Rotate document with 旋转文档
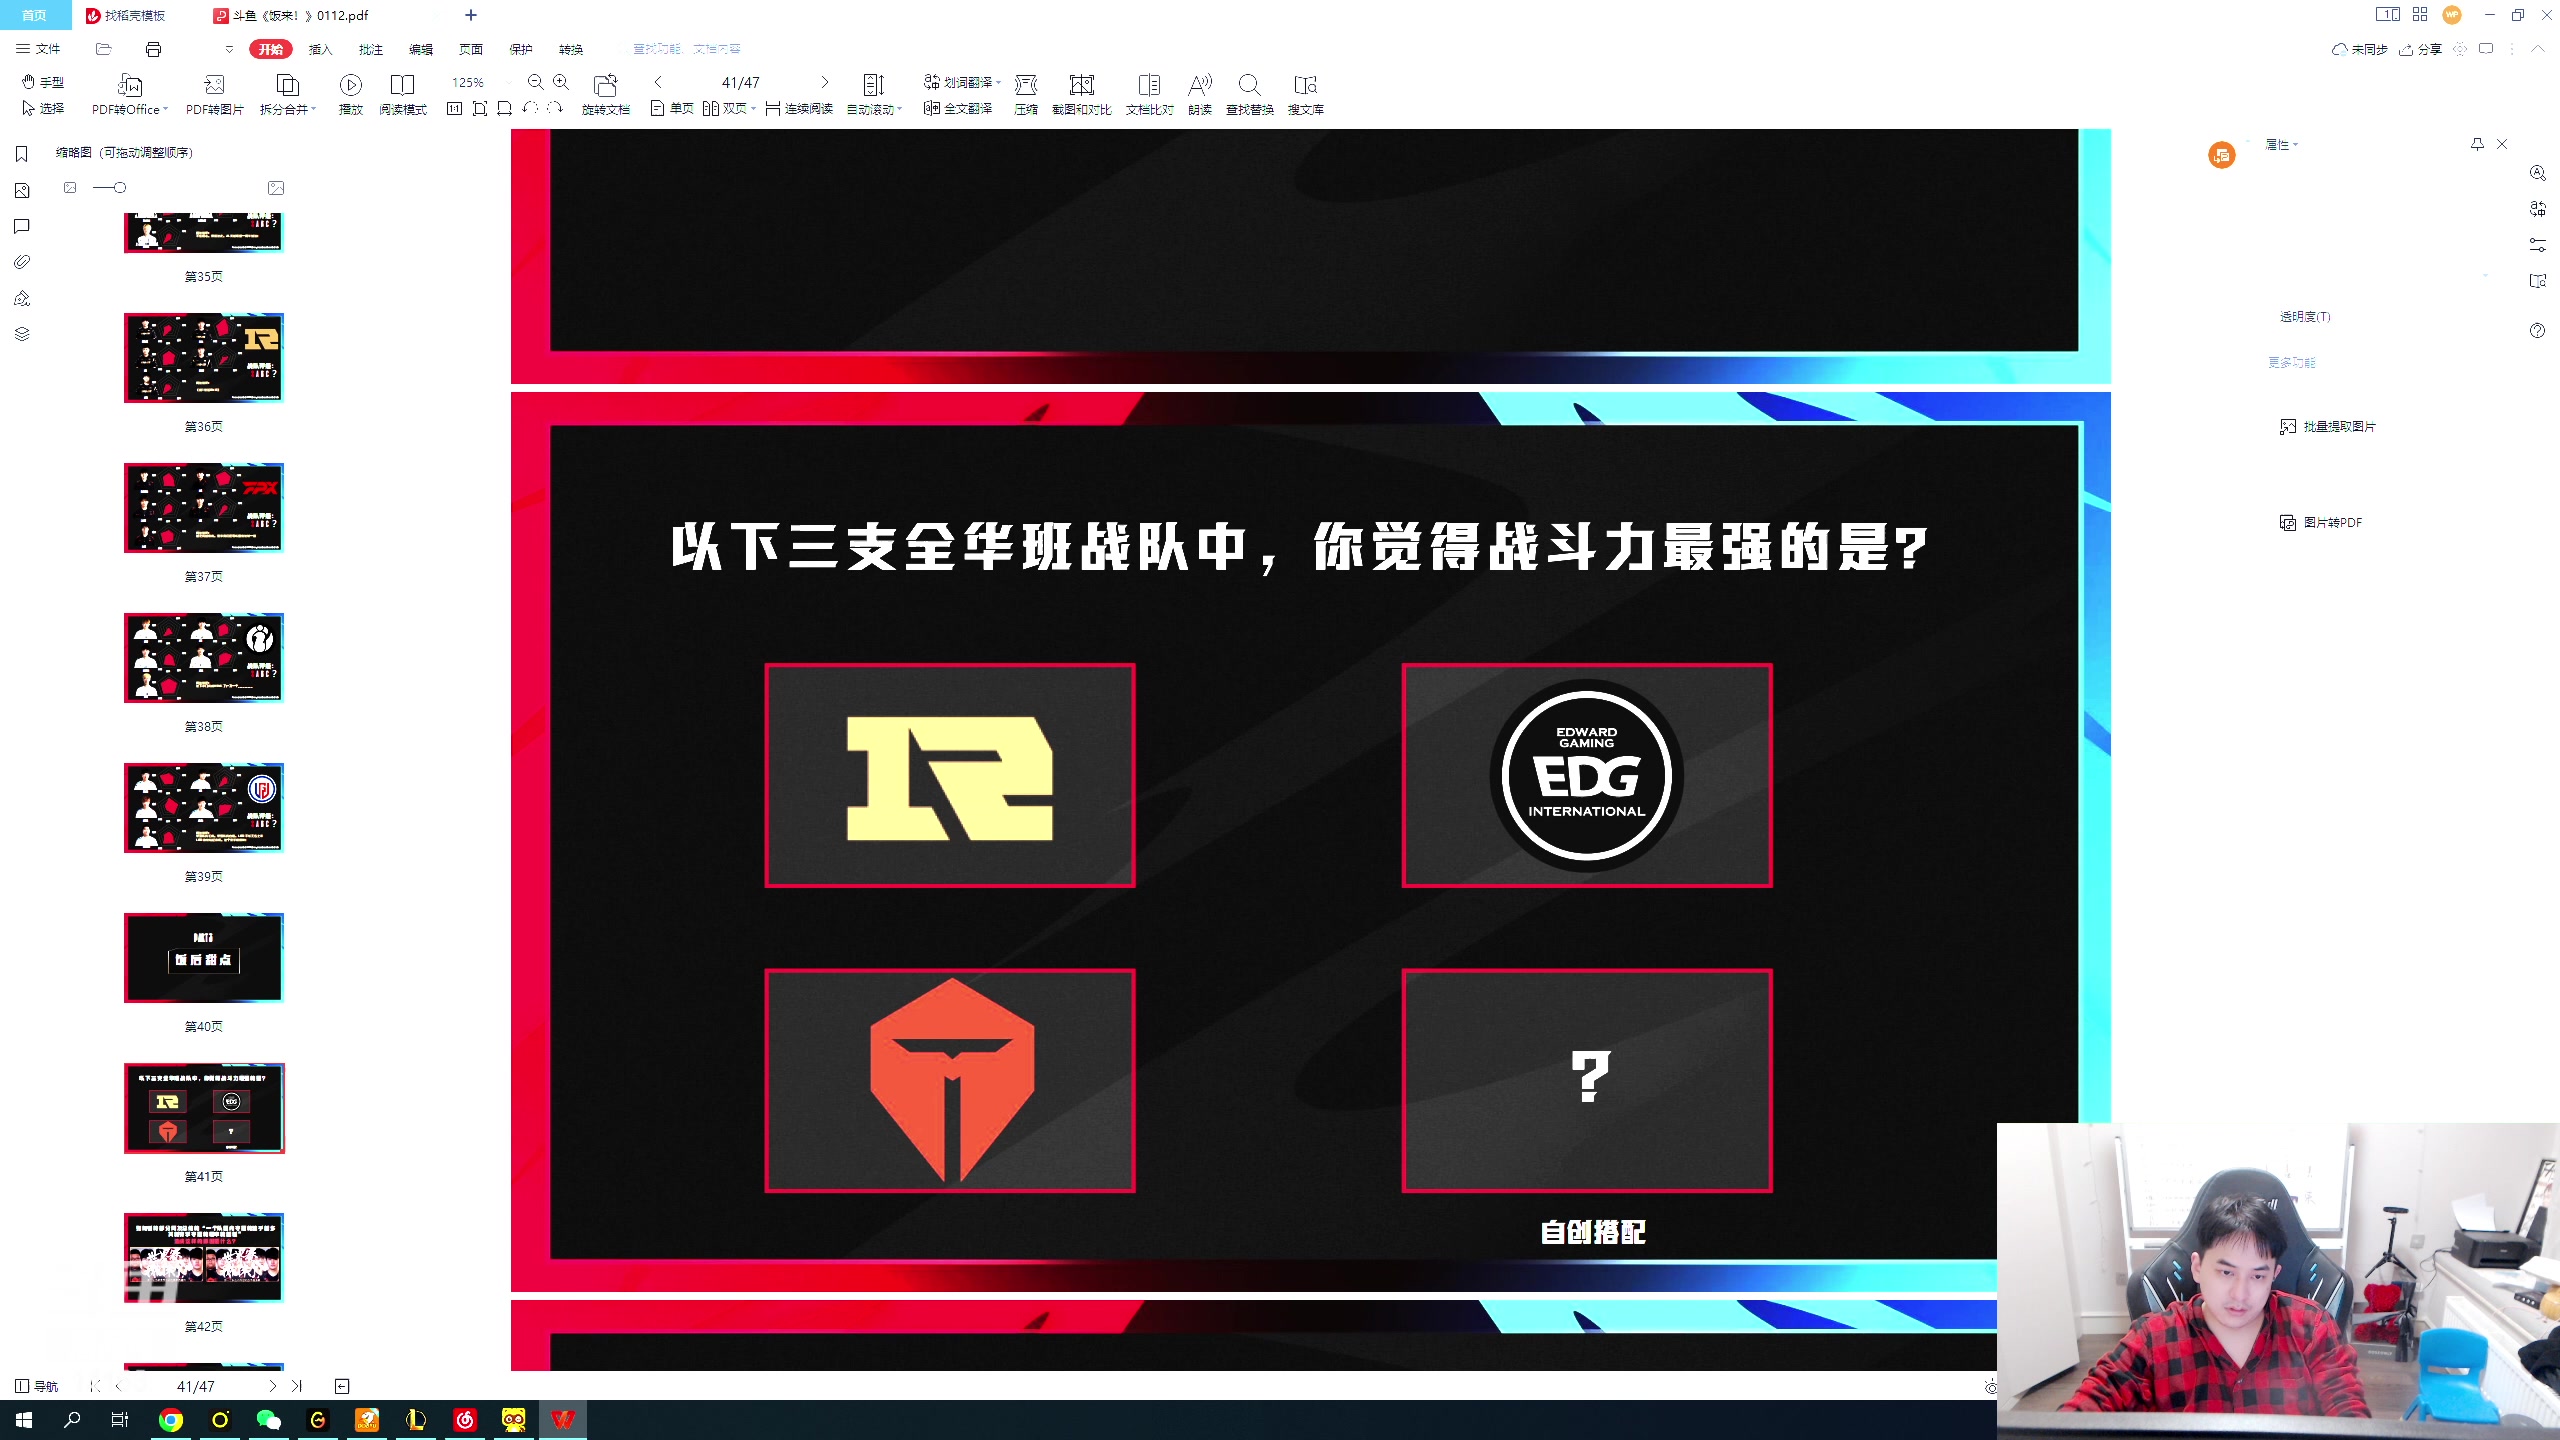The height and width of the screenshot is (1440, 2560). (x=606, y=93)
